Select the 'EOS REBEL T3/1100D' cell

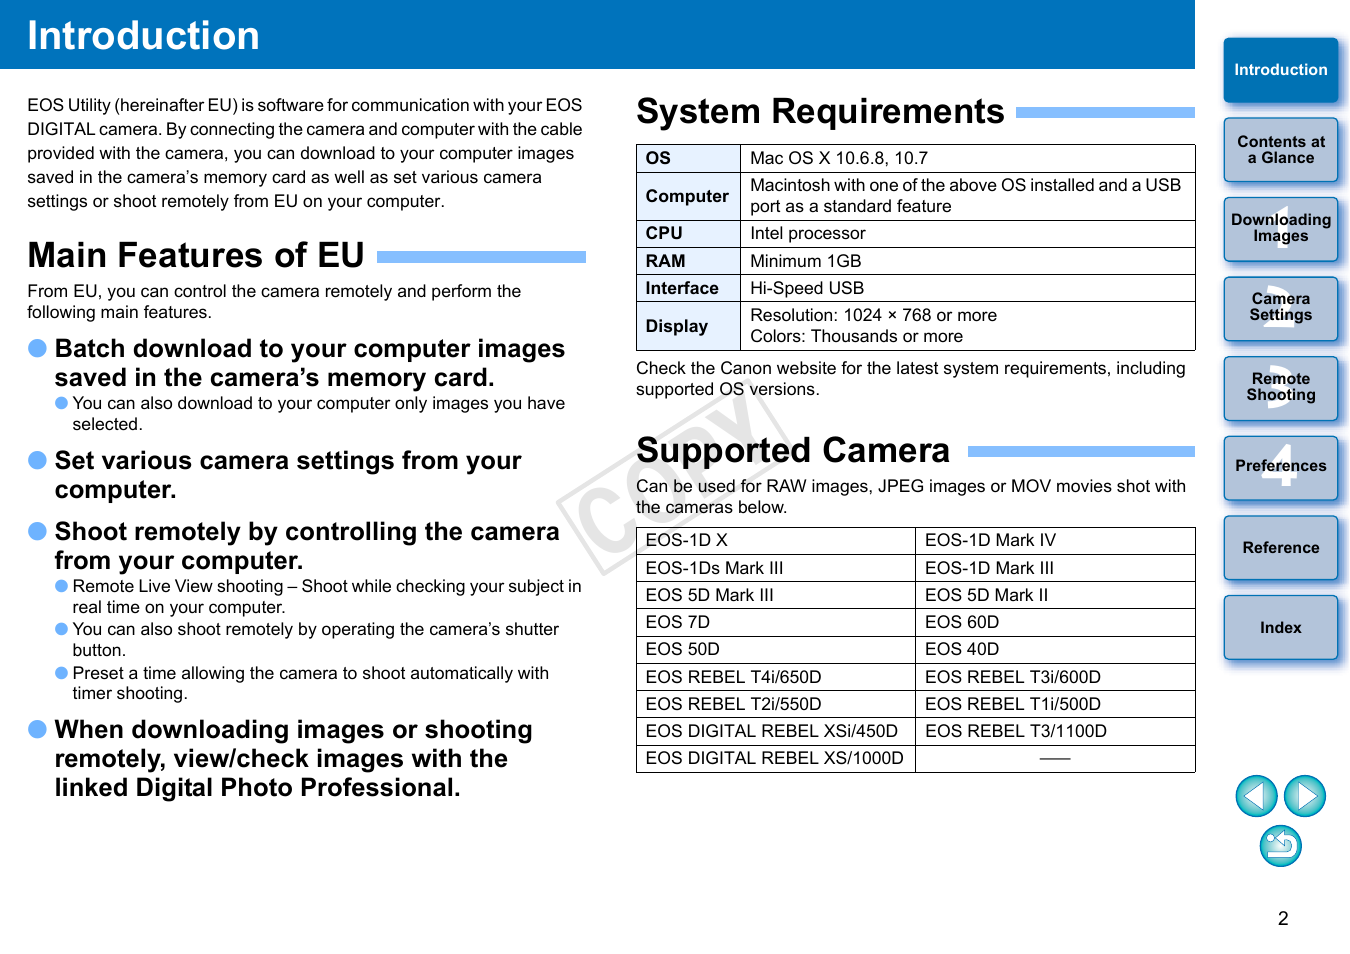1055,731
